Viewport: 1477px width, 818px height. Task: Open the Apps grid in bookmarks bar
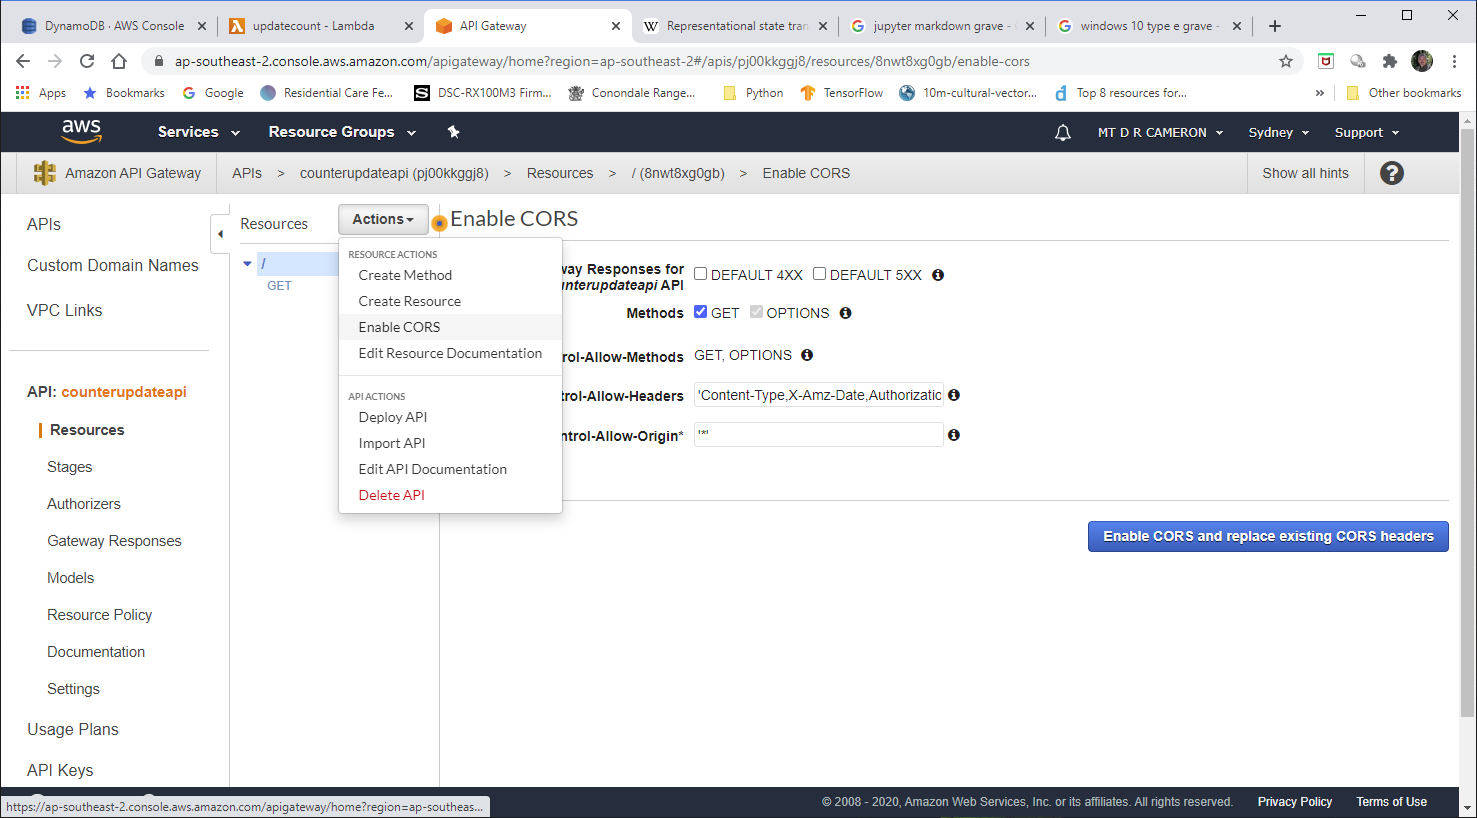(41, 93)
